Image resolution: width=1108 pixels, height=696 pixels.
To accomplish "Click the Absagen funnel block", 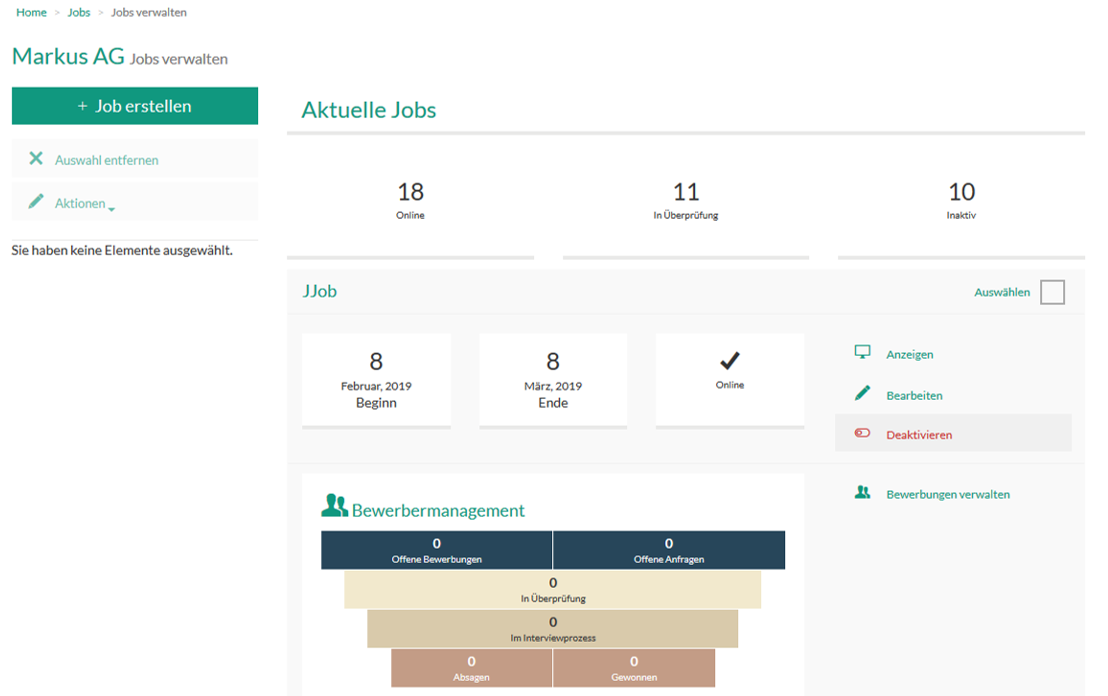I will pyautogui.click(x=471, y=668).
